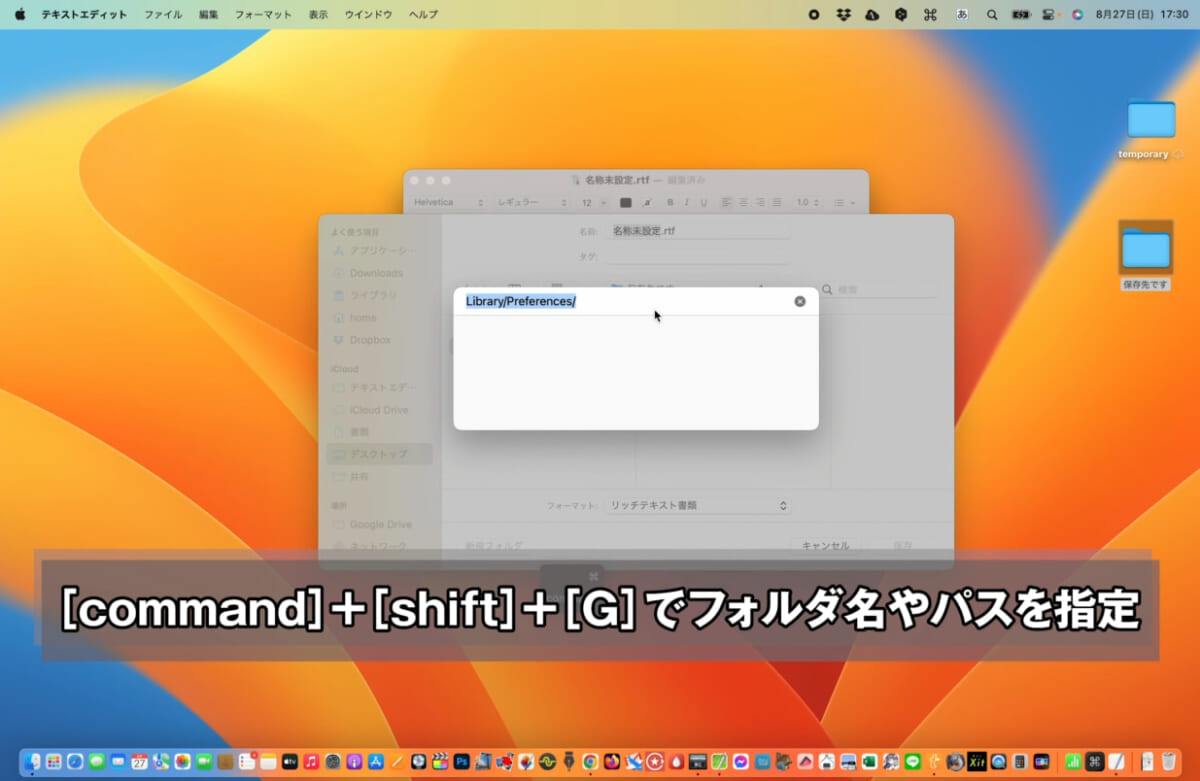Open Launchpad from the Dock

53,762
